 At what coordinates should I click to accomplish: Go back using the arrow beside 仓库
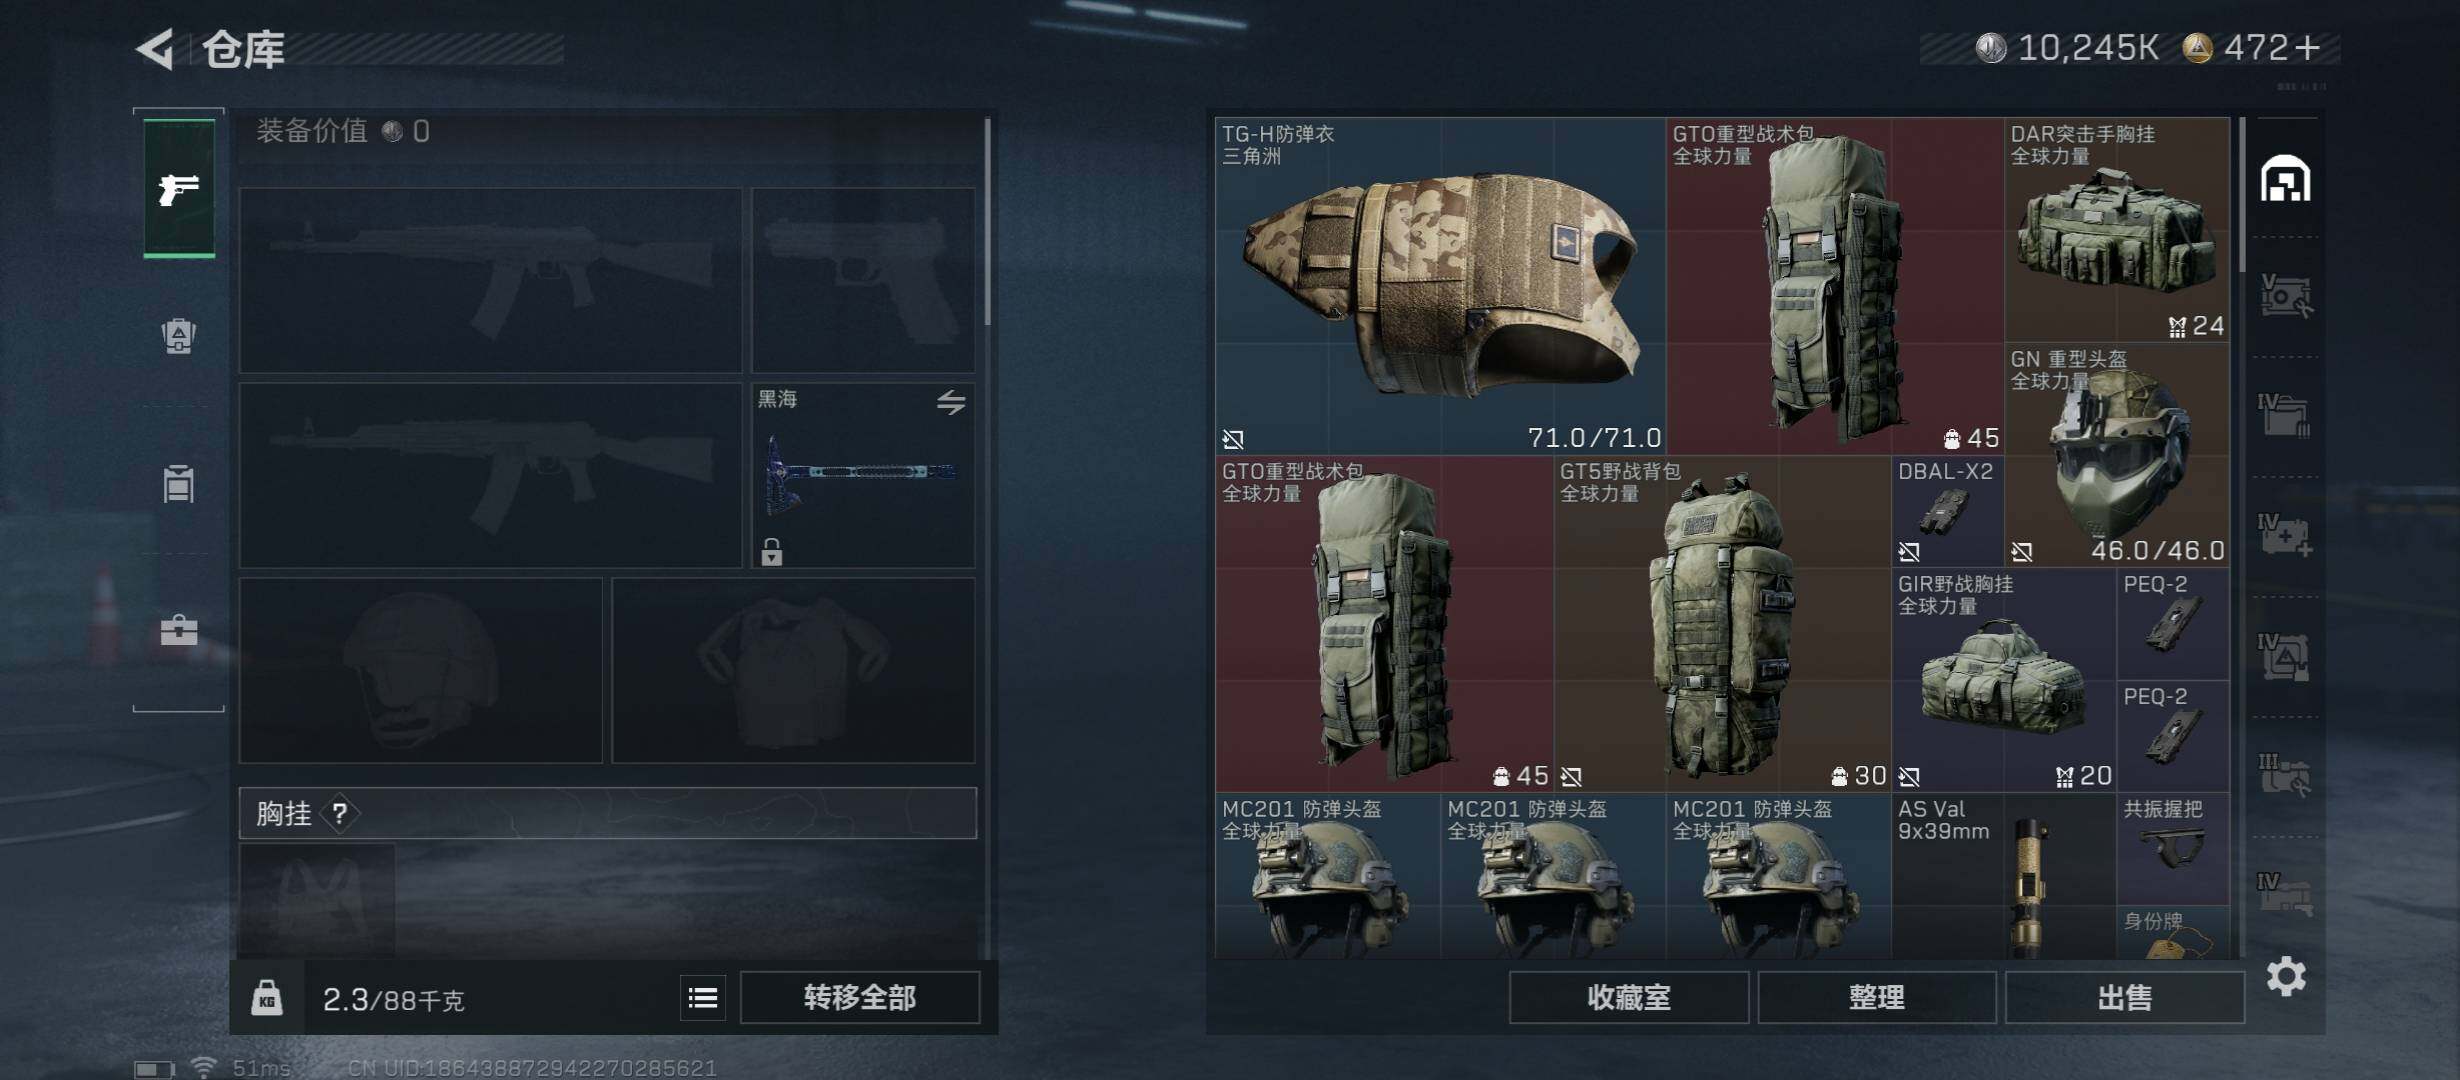156,48
